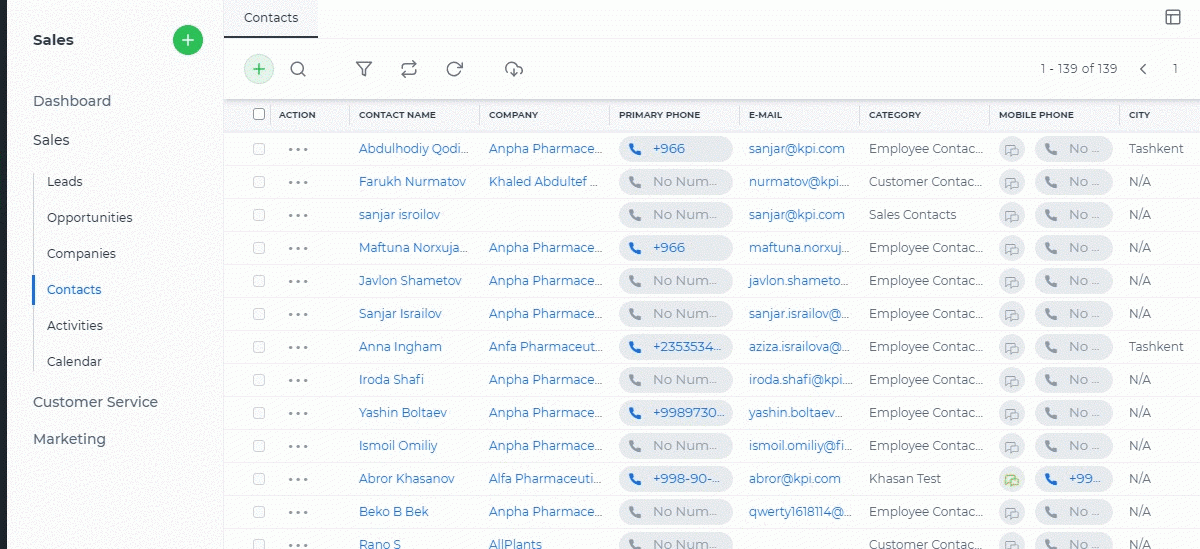The height and width of the screenshot is (549, 1200).
Task: Go to previous page with the left chevron
Action: click(x=1143, y=69)
